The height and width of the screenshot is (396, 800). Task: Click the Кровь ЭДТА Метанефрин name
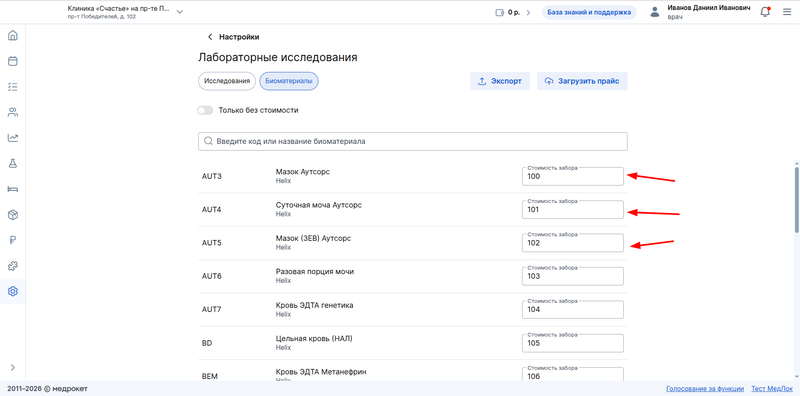pyautogui.click(x=321, y=372)
